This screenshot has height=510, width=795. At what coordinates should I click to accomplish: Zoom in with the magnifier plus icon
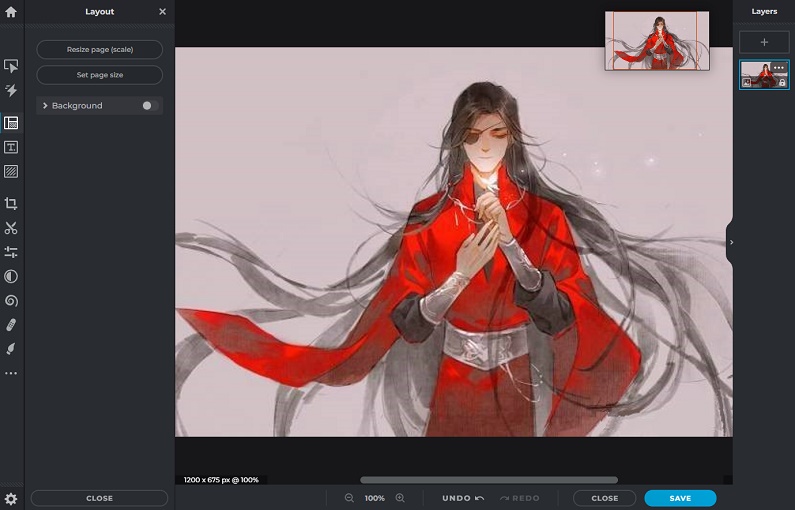click(400, 498)
